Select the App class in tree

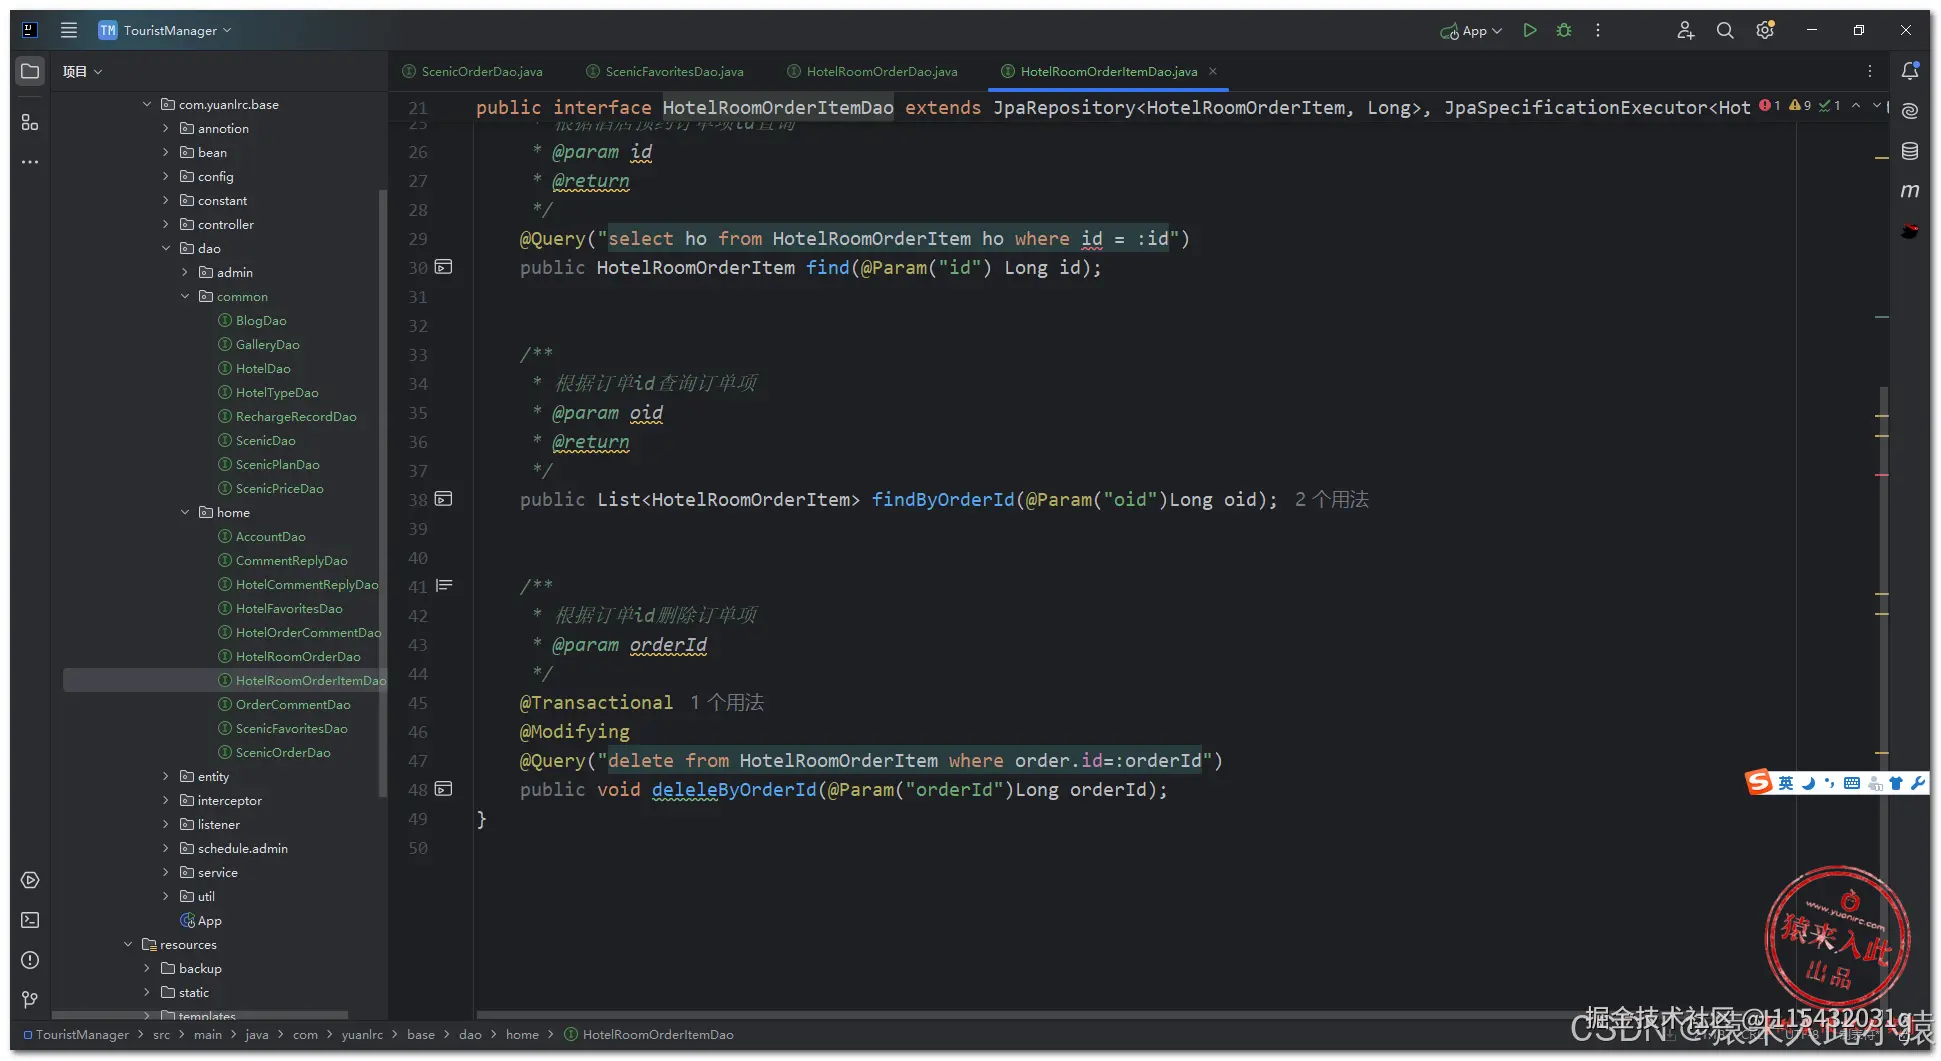coord(200,920)
